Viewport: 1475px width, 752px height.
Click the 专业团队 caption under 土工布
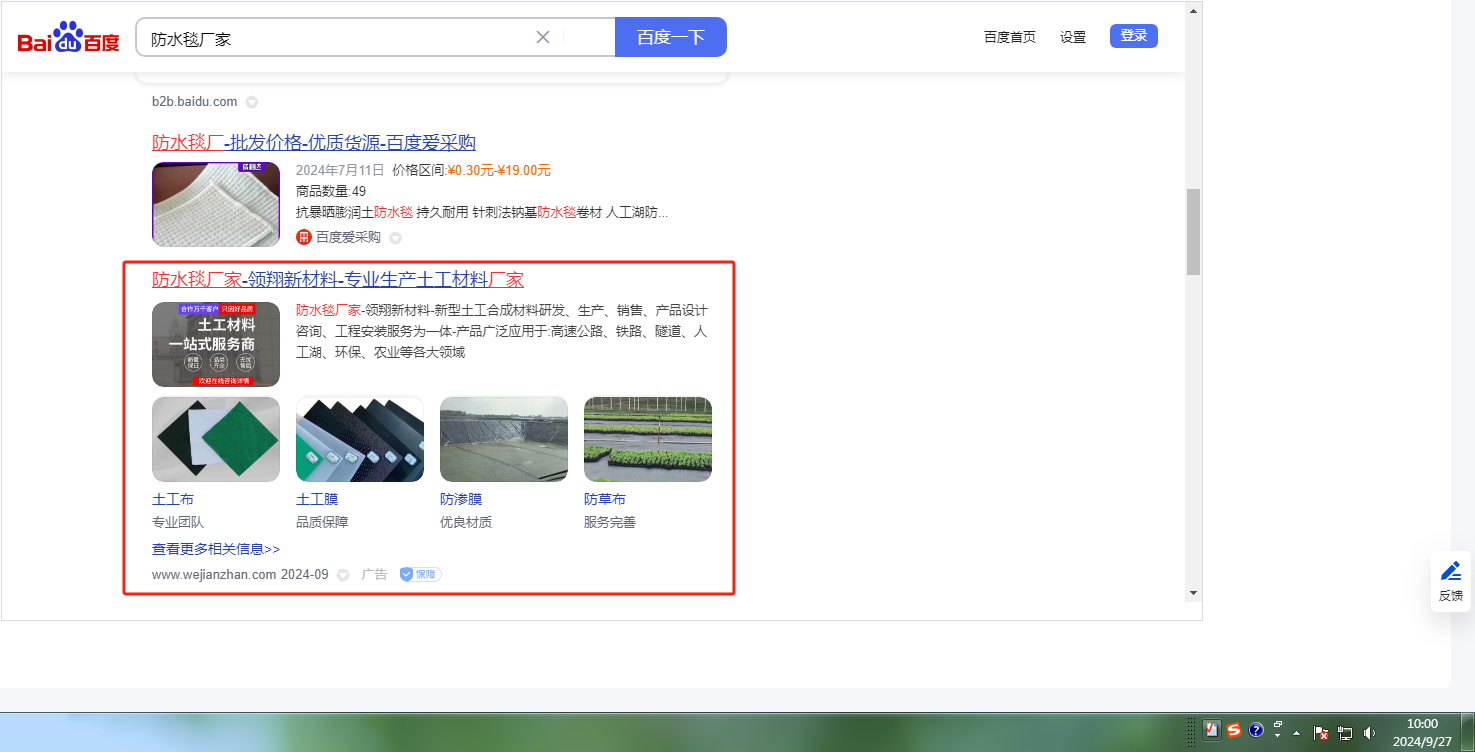[178, 522]
